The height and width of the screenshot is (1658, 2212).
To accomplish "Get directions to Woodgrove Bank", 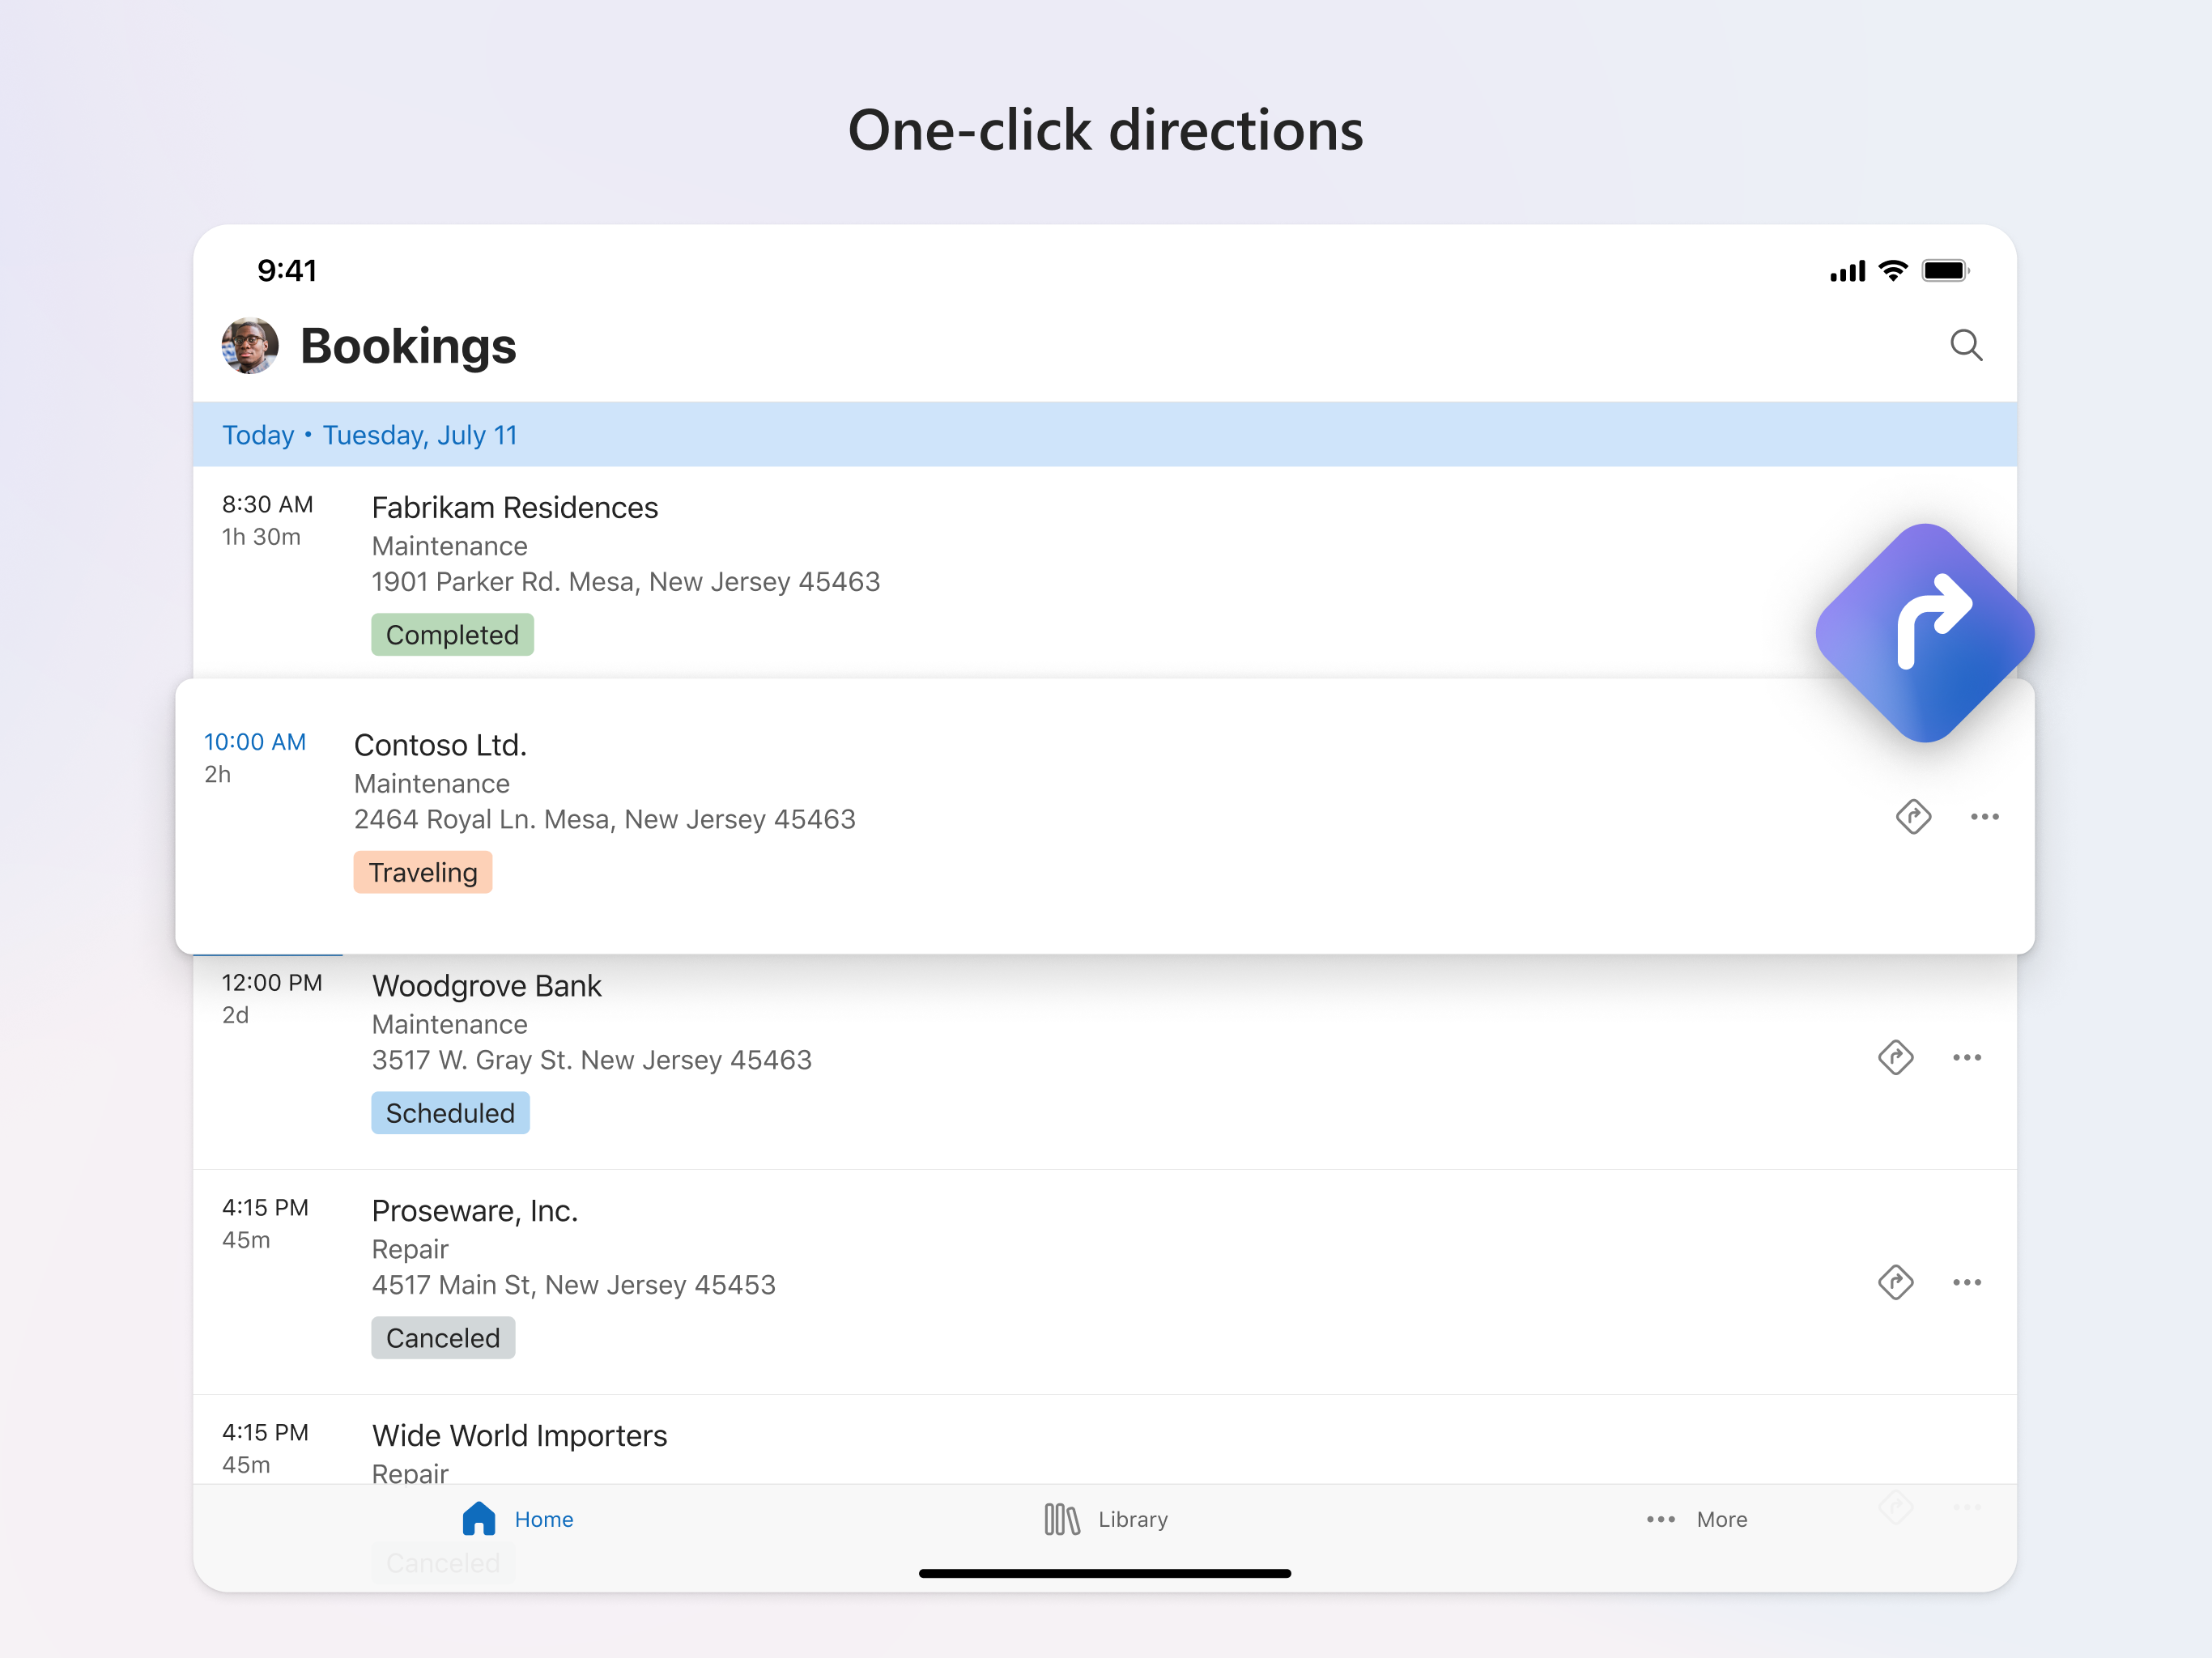I will click(x=1895, y=1057).
